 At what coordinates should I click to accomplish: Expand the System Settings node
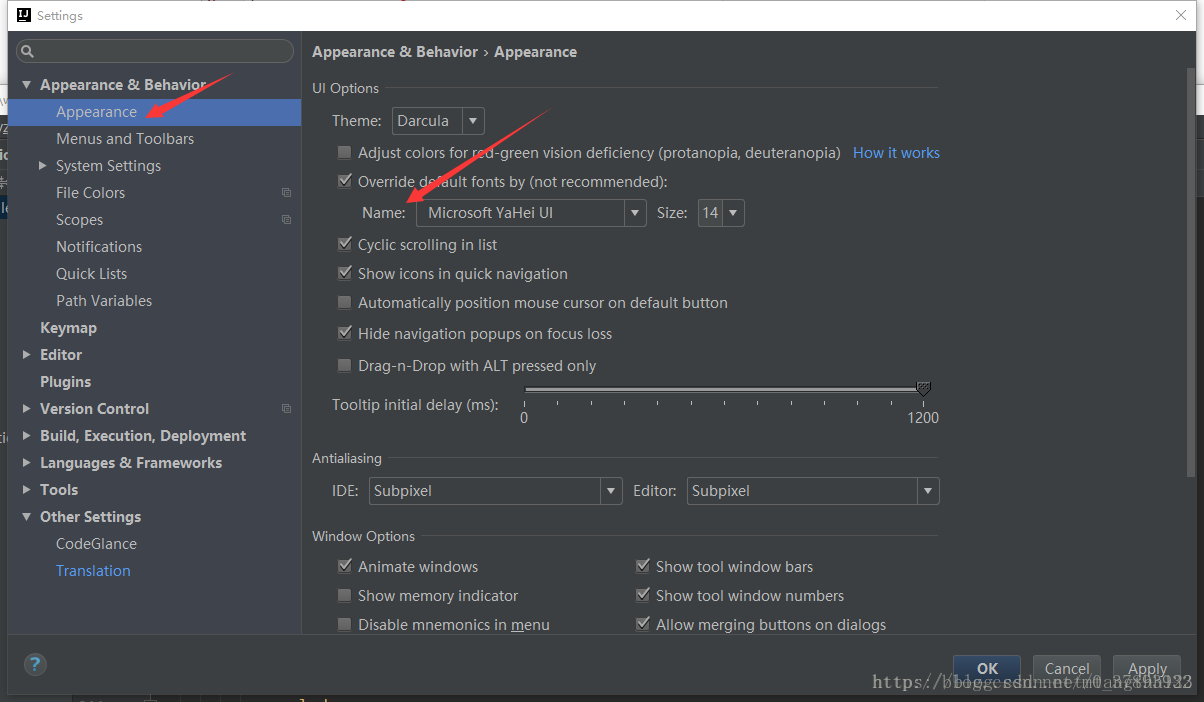tap(43, 166)
